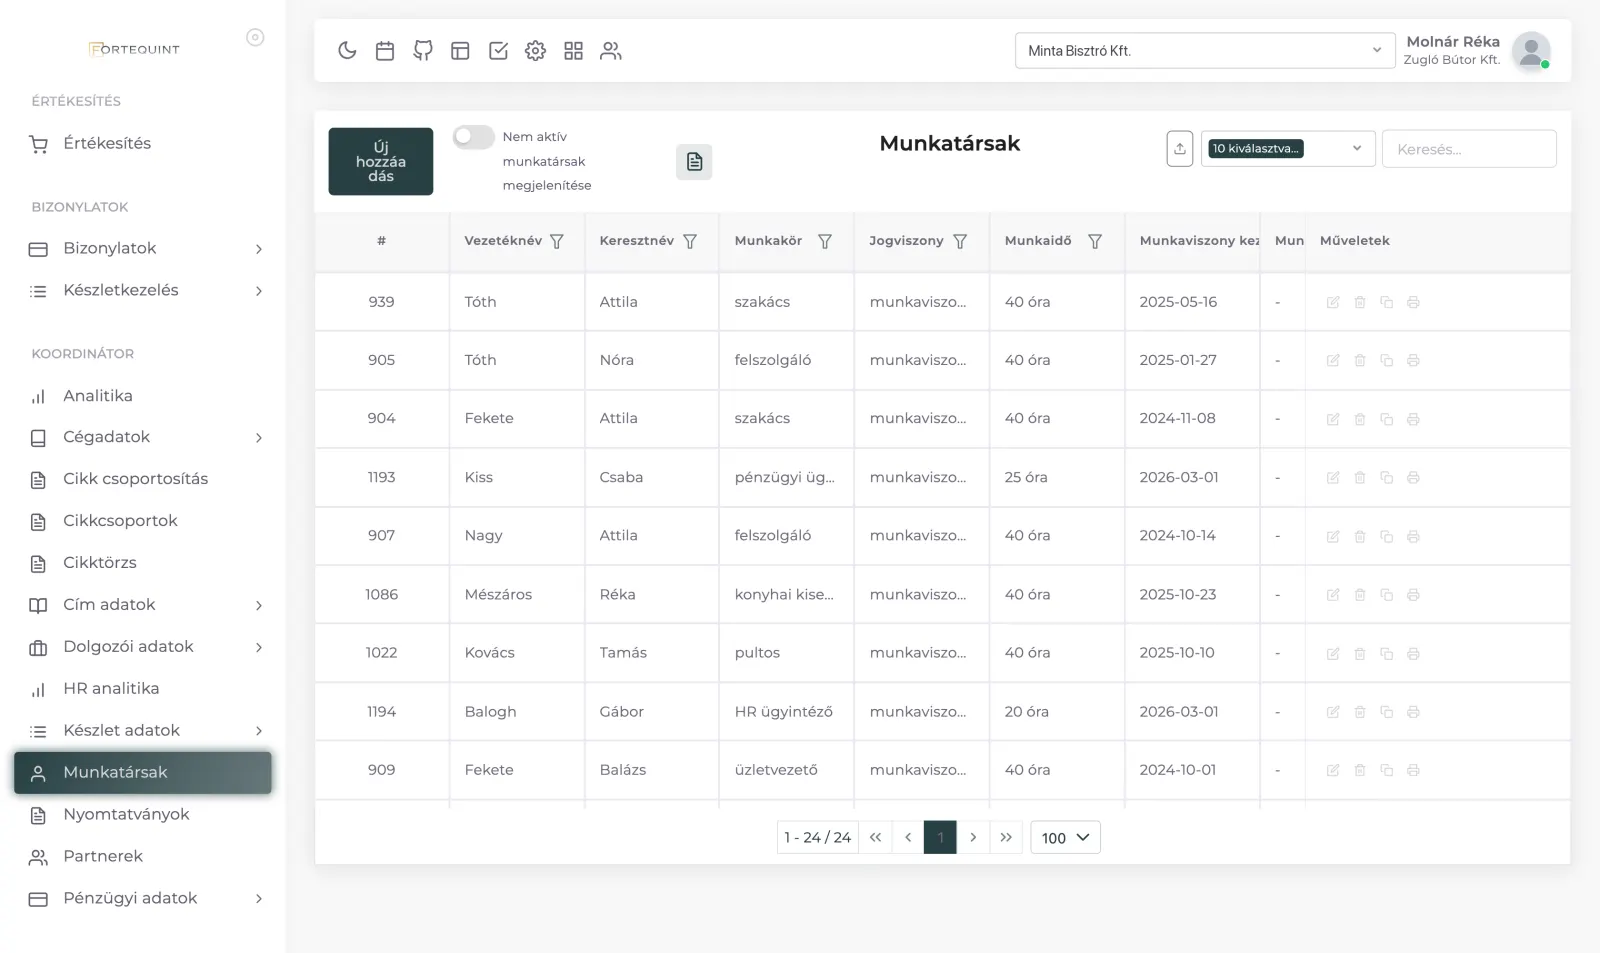Open the calendar icon in the top toolbar

(x=385, y=51)
